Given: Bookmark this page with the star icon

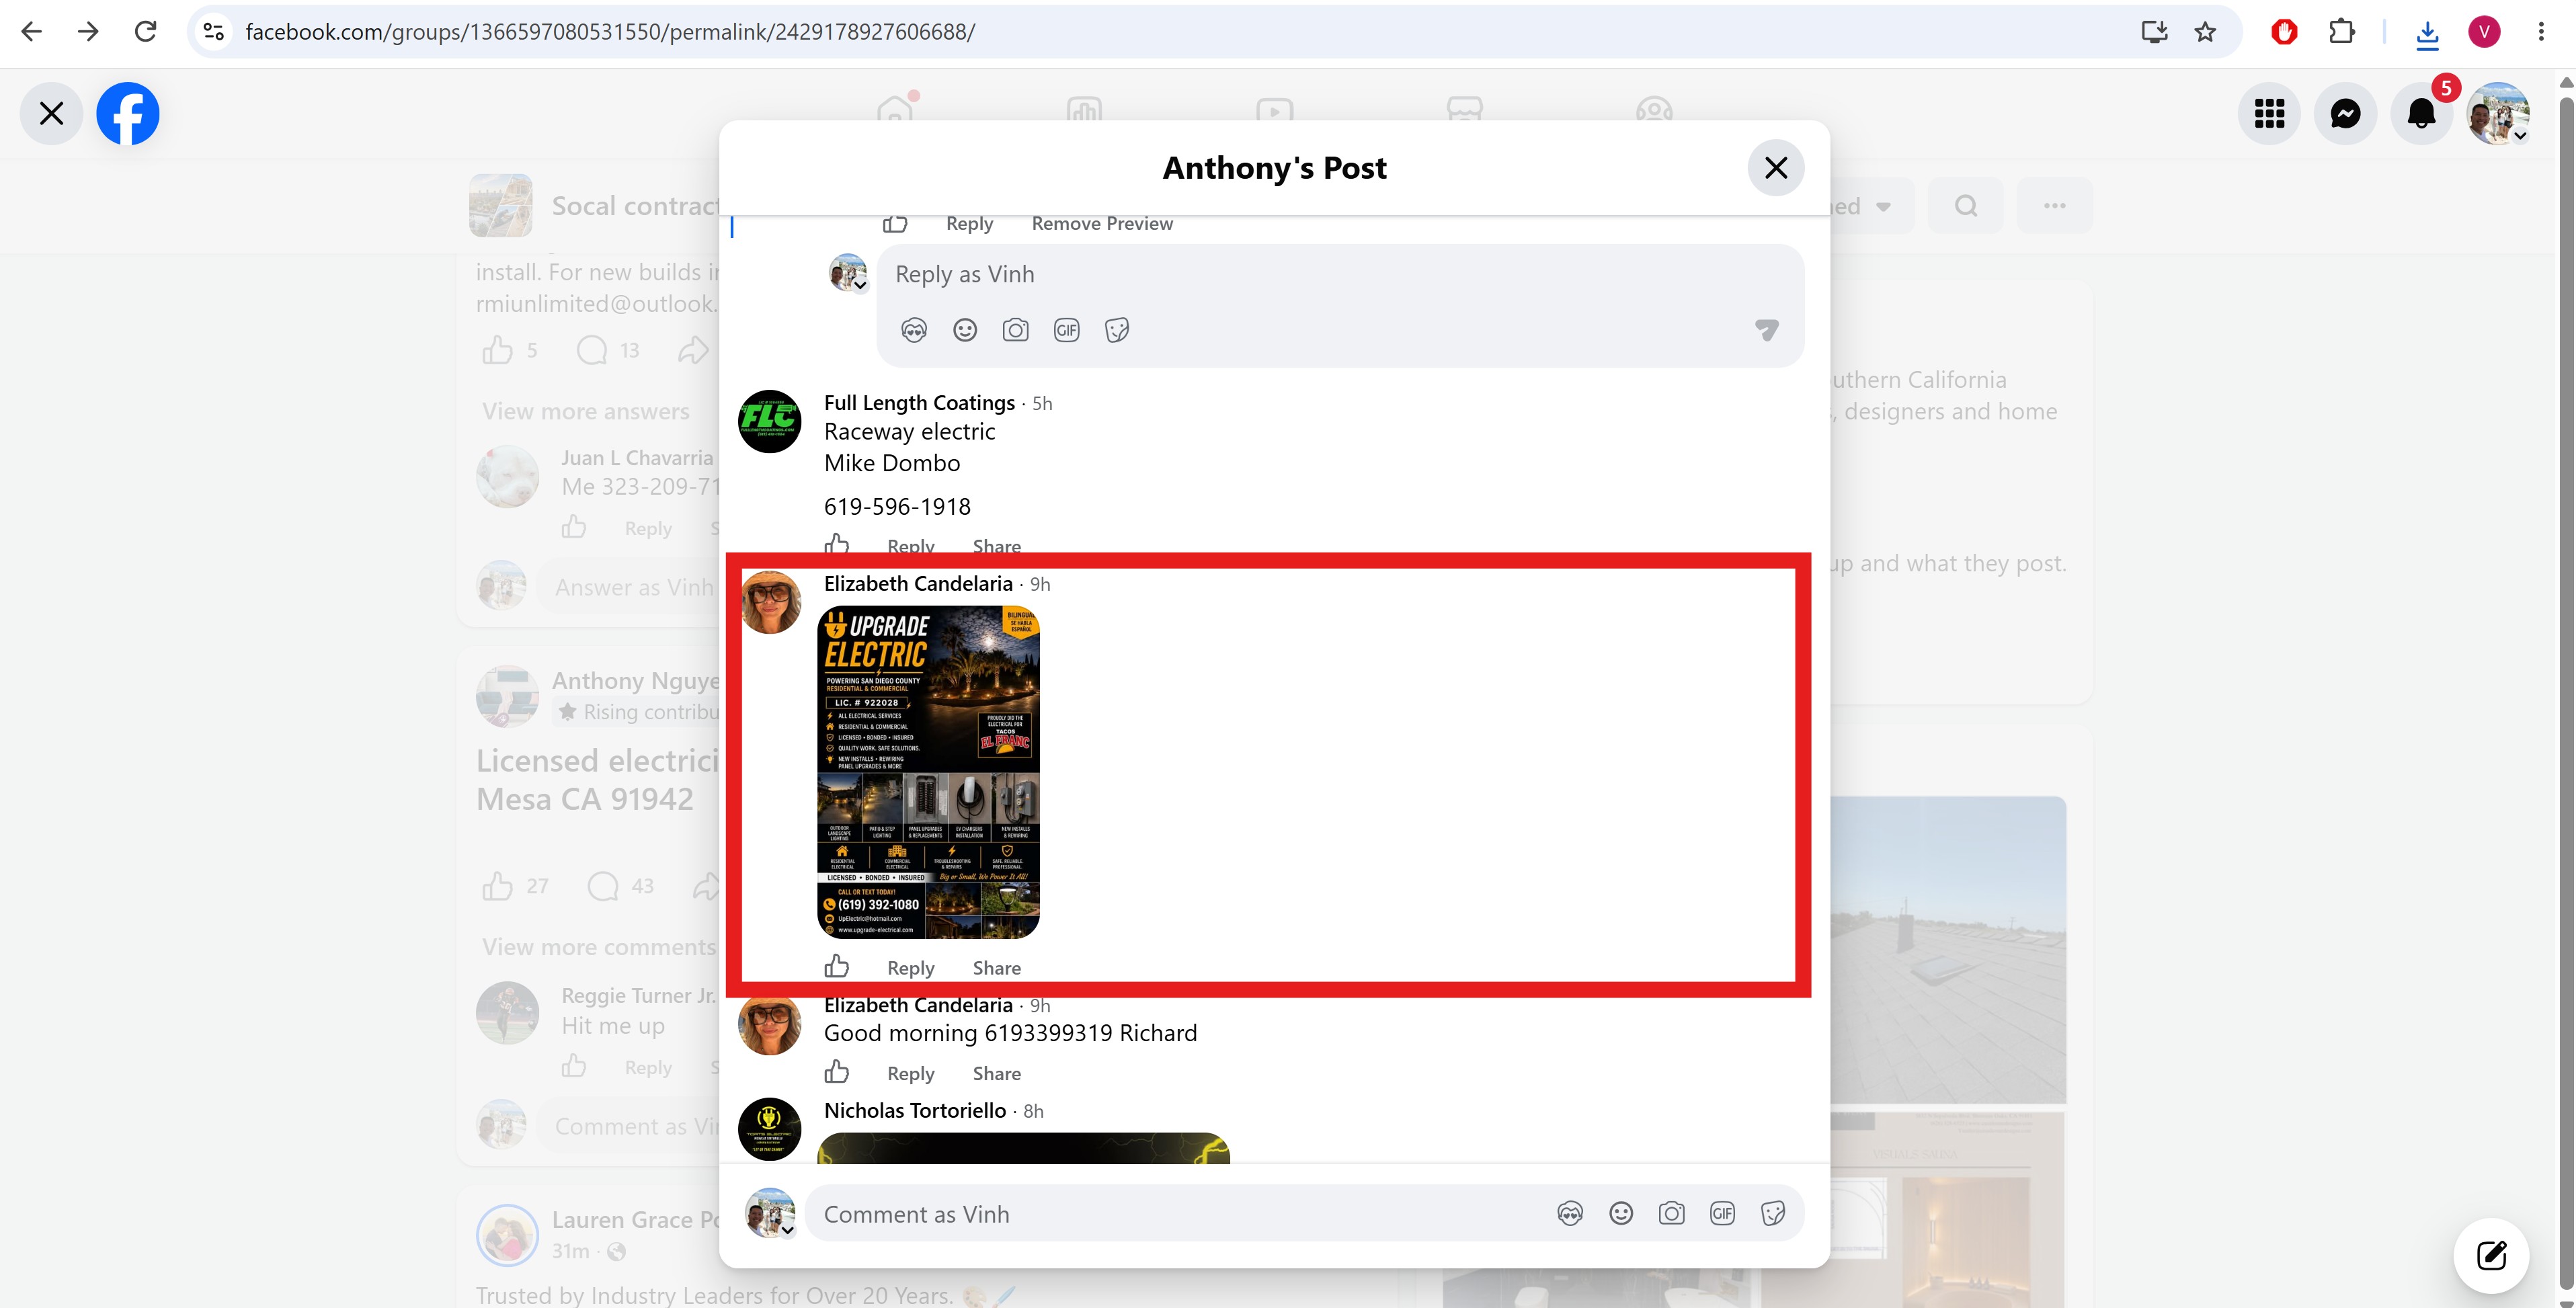Looking at the screenshot, I should (x=2205, y=32).
